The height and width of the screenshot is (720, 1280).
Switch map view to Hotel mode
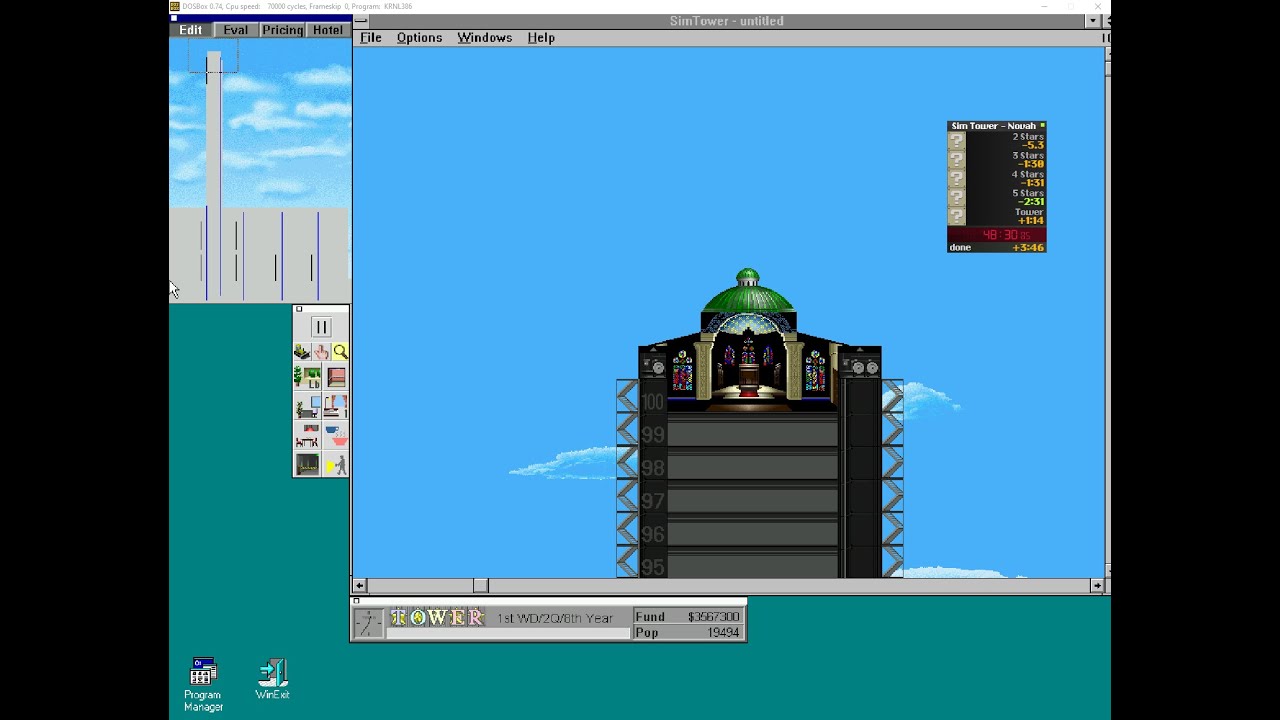327,30
